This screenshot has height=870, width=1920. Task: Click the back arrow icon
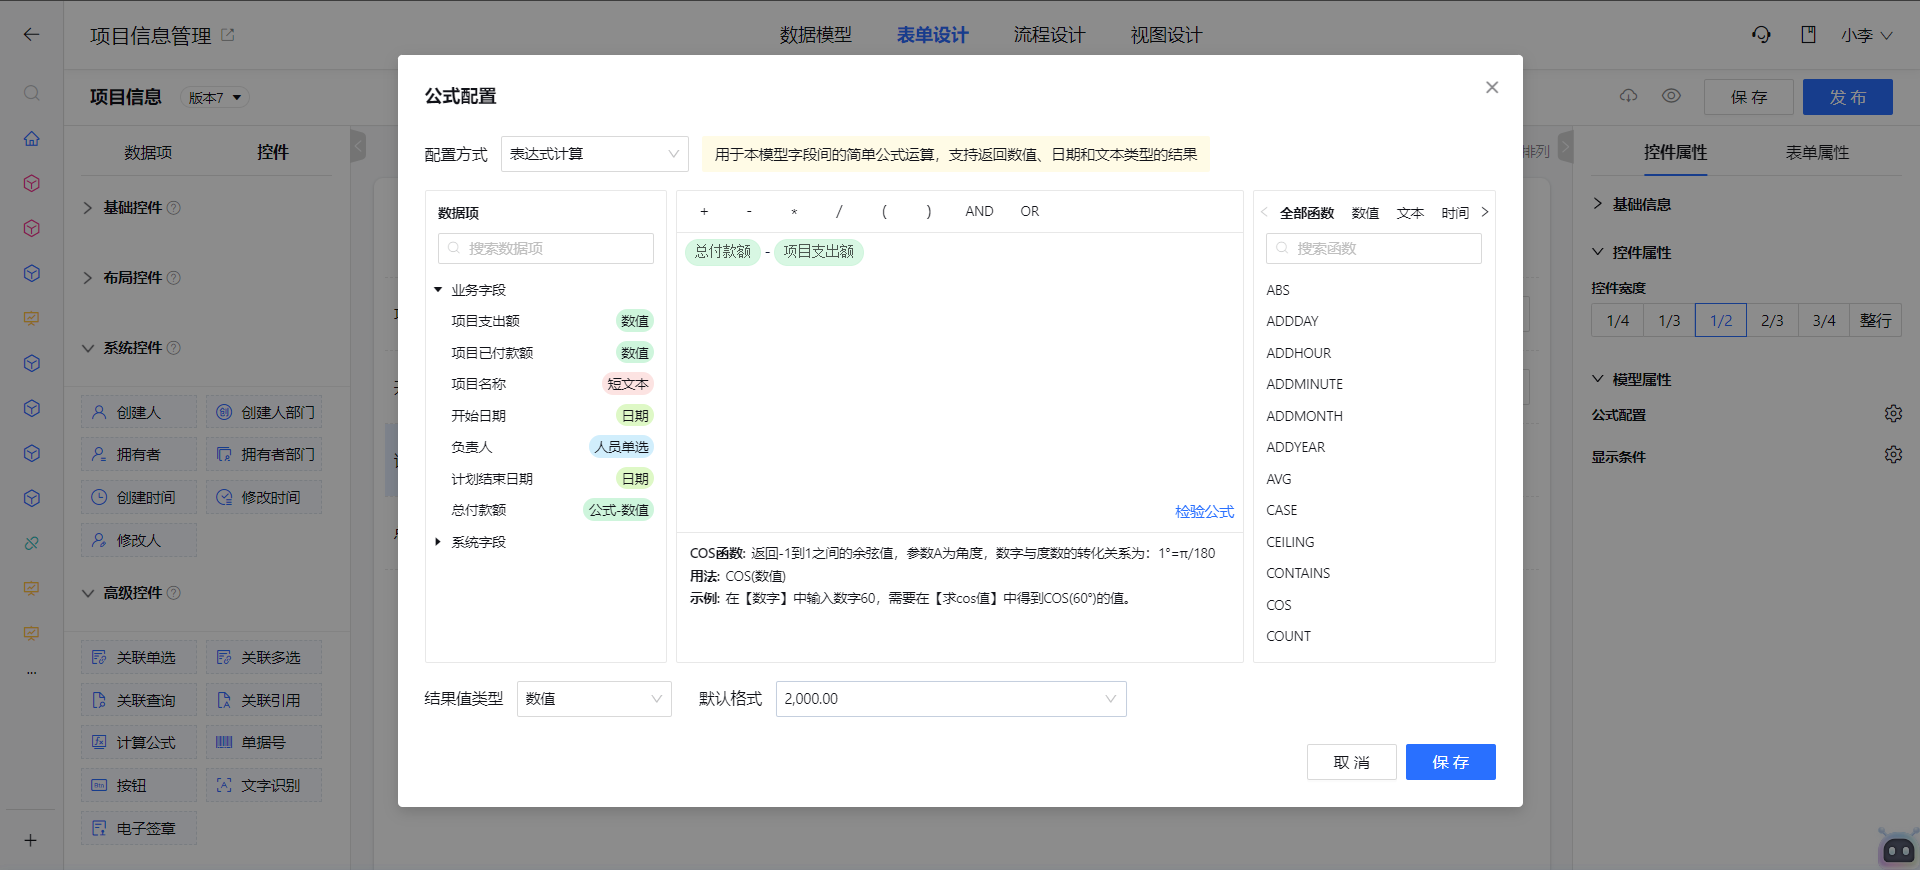[32, 35]
